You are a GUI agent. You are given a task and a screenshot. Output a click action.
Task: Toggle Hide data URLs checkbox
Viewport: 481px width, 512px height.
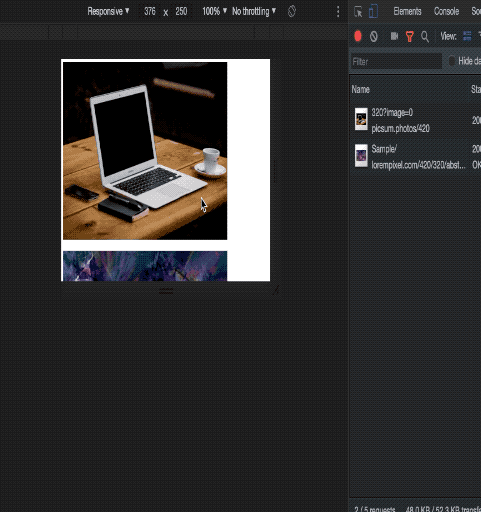pos(452,61)
